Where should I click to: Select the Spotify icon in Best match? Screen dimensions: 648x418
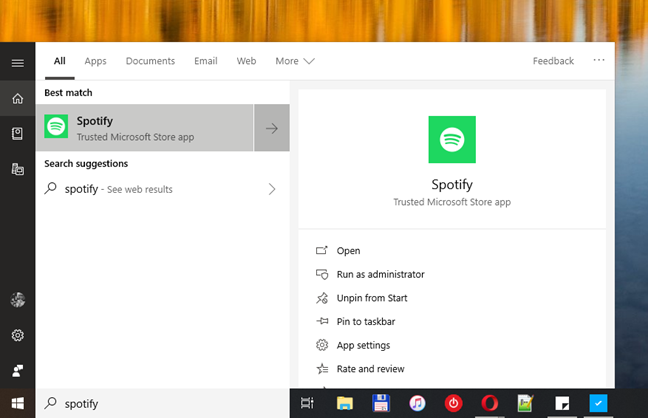[56, 127]
